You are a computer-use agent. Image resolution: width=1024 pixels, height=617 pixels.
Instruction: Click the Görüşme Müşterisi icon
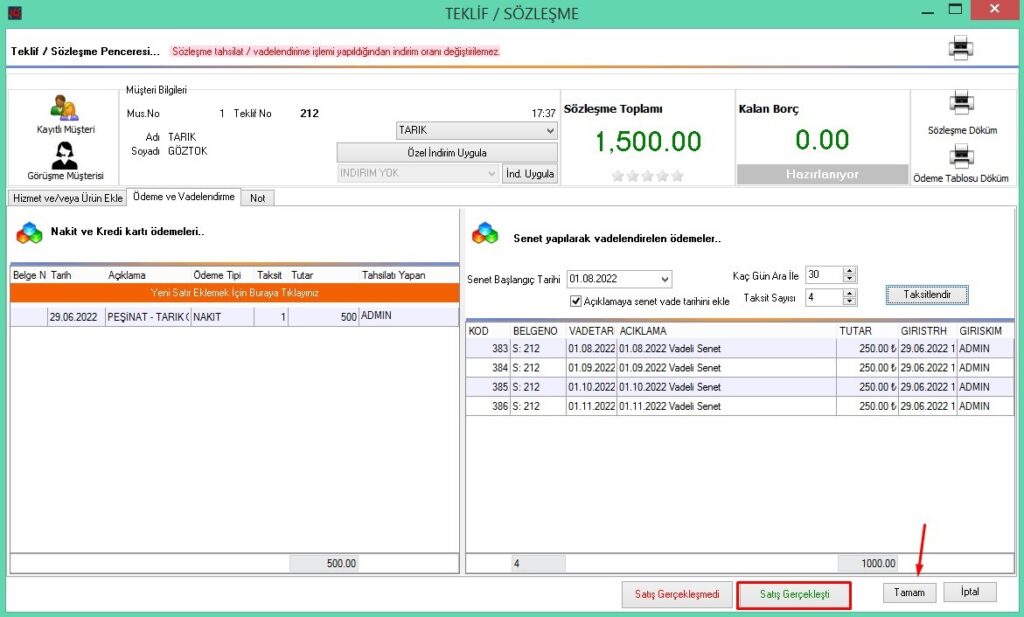click(x=65, y=155)
